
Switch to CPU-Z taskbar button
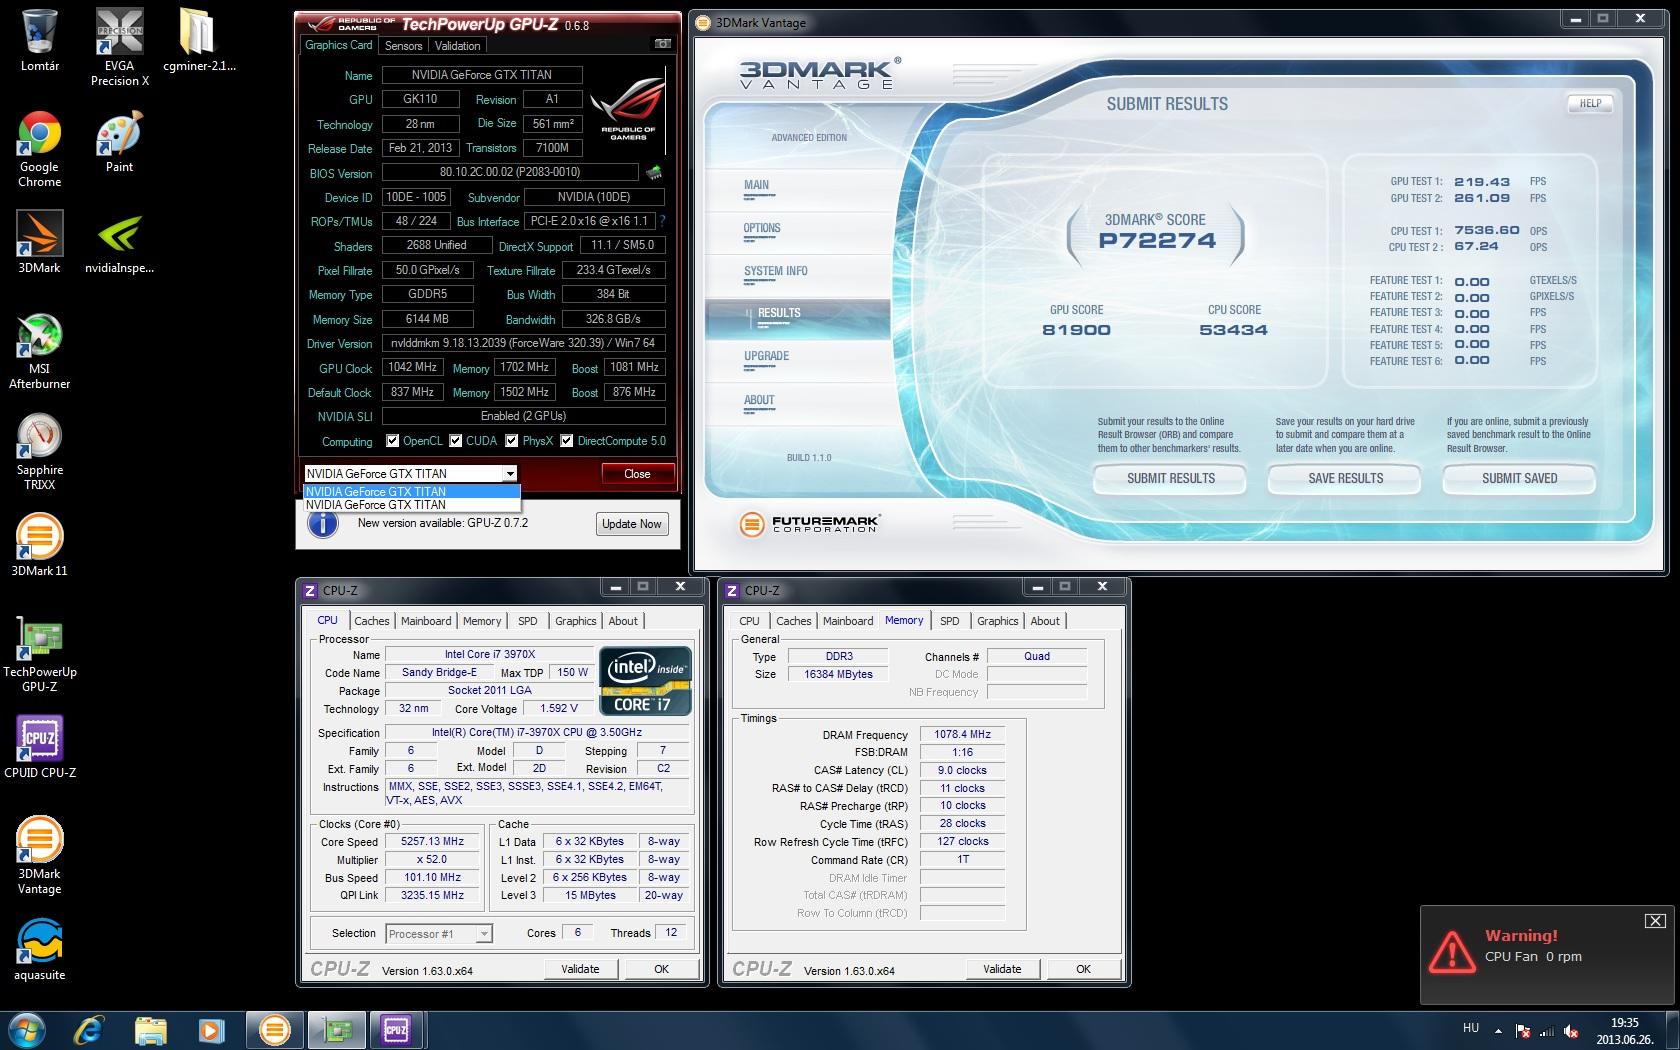tap(396, 1029)
